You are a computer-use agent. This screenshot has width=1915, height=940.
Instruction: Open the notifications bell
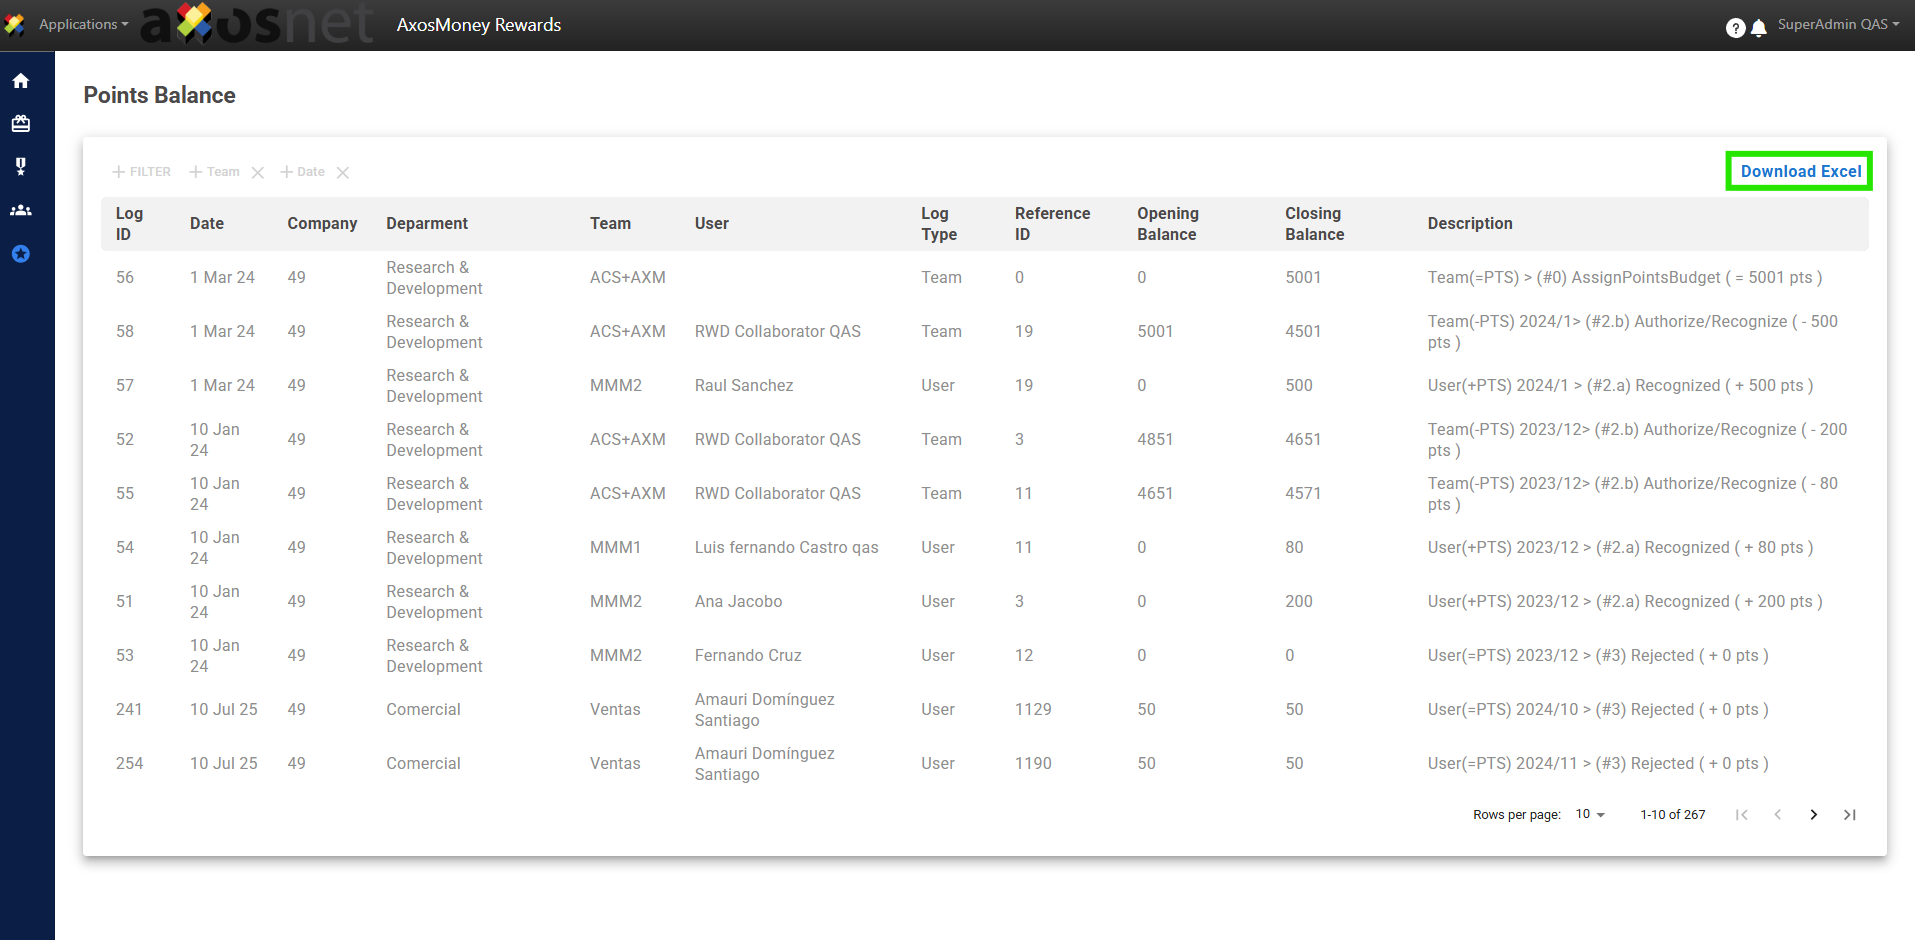[x=1759, y=28]
